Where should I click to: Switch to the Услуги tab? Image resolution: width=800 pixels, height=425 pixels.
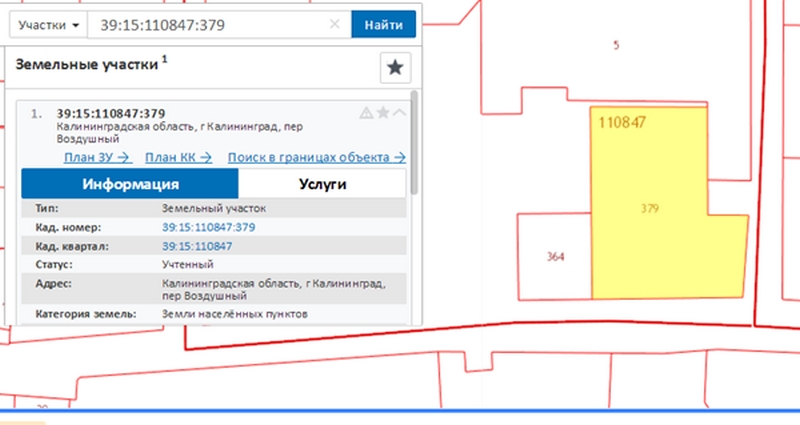[x=322, y=184]
